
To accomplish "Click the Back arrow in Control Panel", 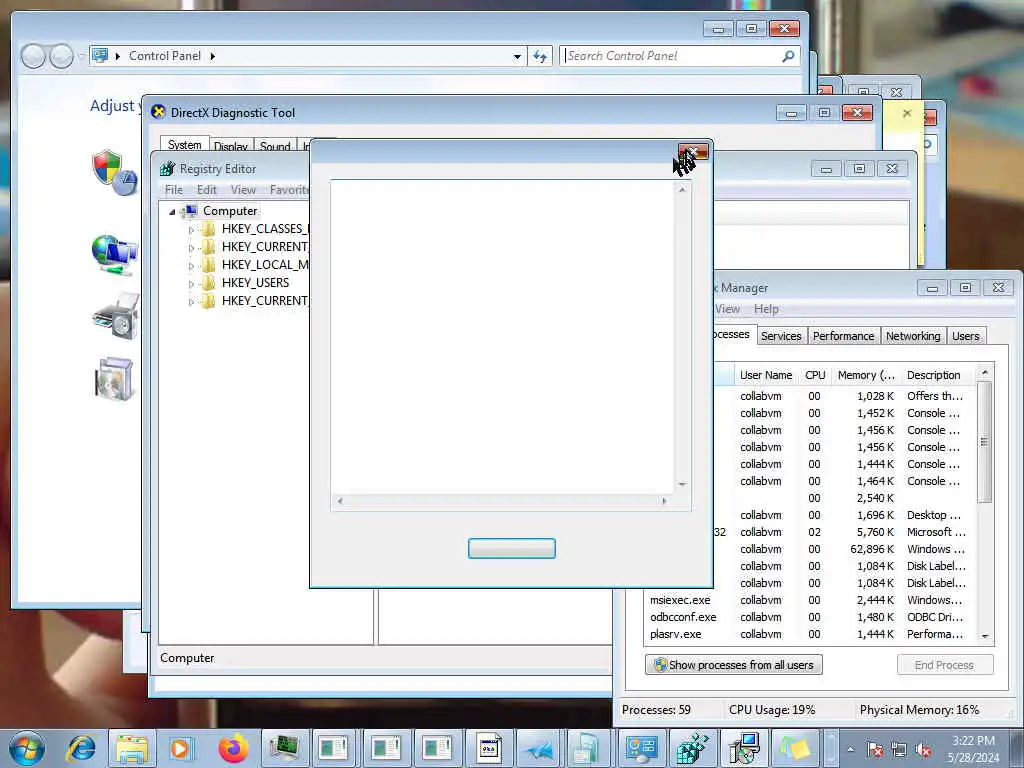I will coord(33,56).
